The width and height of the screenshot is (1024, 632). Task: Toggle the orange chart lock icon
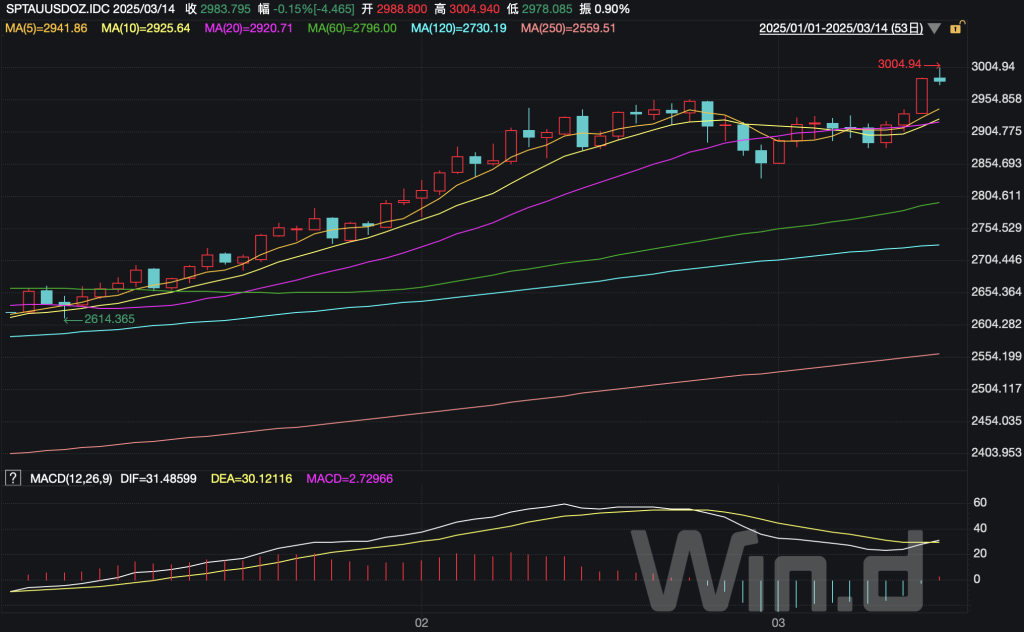(955, 28)
